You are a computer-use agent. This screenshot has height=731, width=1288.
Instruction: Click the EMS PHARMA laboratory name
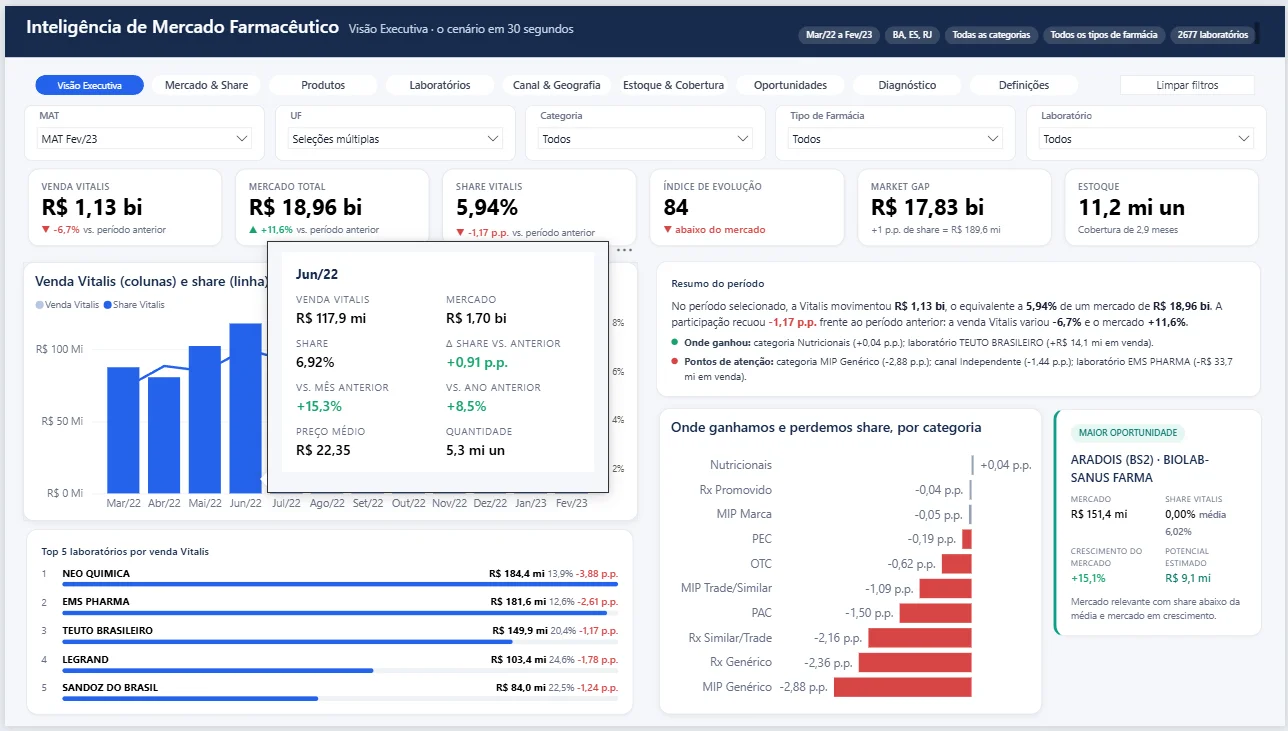(x=96, y=602)
